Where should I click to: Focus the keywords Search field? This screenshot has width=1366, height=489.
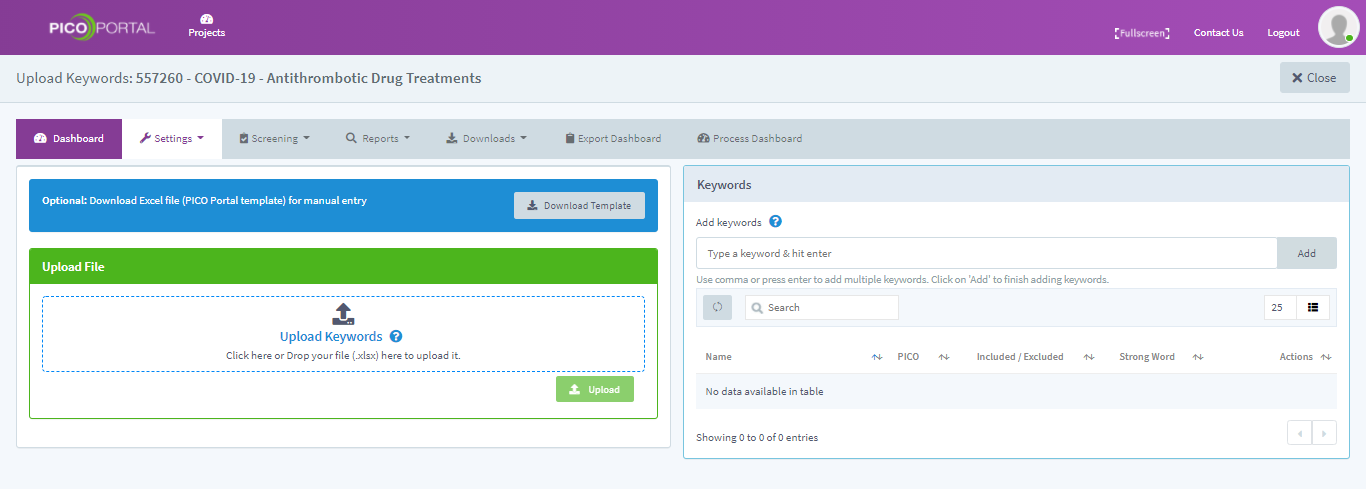pos(821,307)
